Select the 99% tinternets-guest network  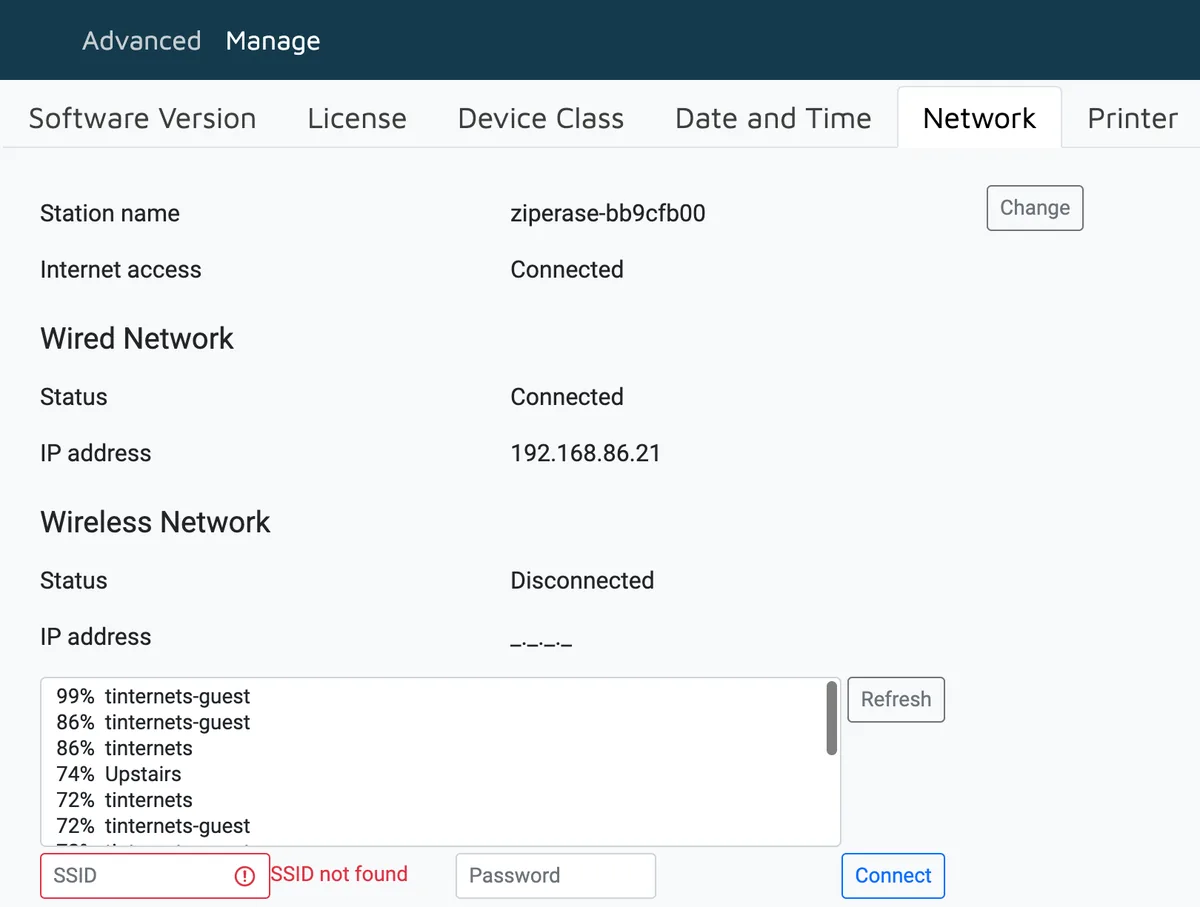(433, 696)
